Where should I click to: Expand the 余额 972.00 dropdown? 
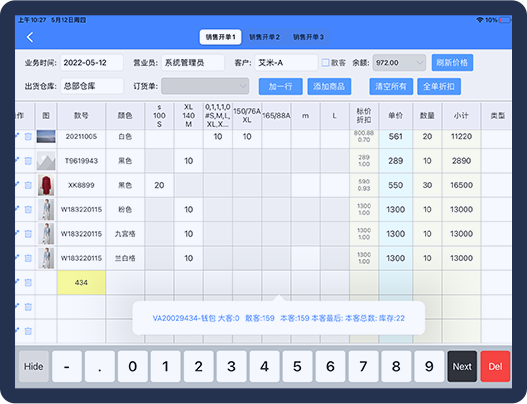399,63
